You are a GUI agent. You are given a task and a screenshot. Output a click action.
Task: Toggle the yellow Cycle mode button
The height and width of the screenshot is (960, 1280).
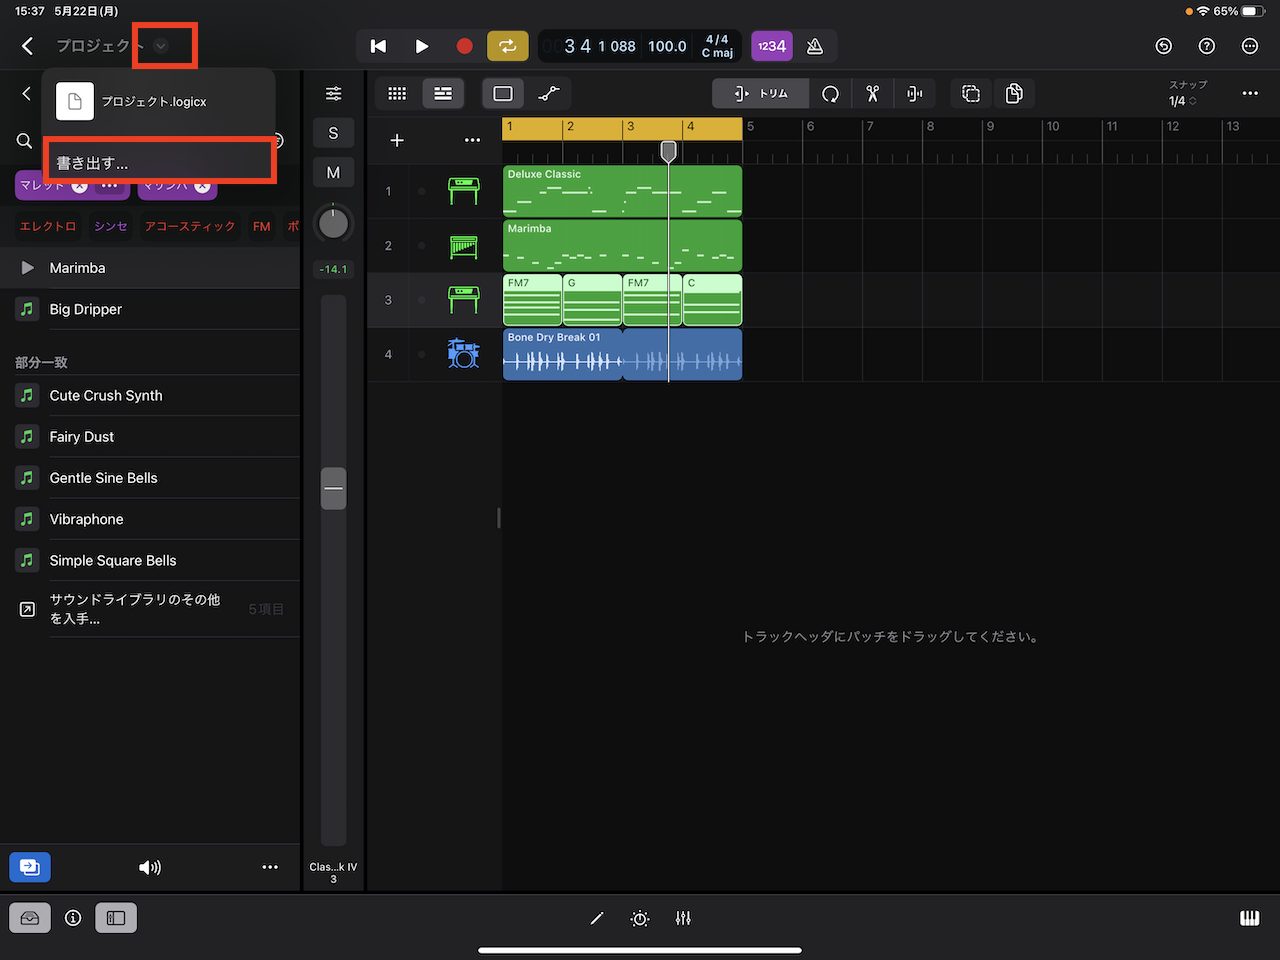pos(507,46)
